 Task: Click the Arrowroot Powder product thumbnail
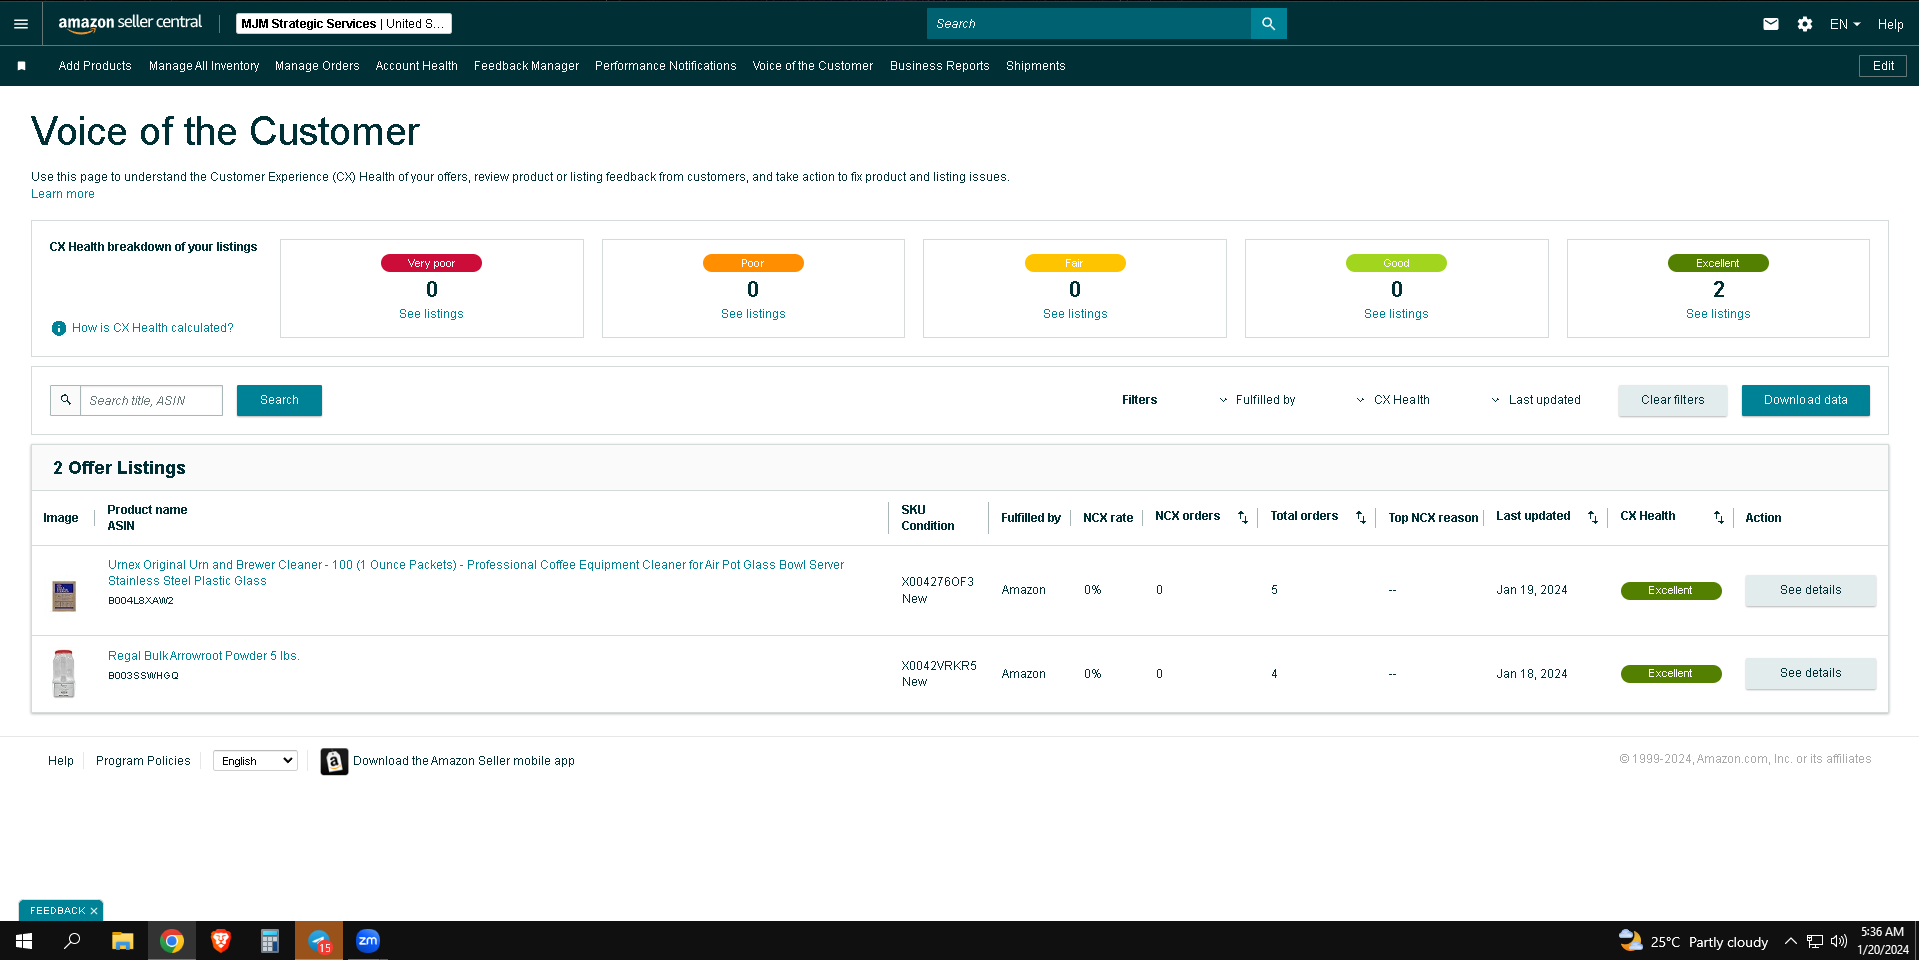coord(64,673)
